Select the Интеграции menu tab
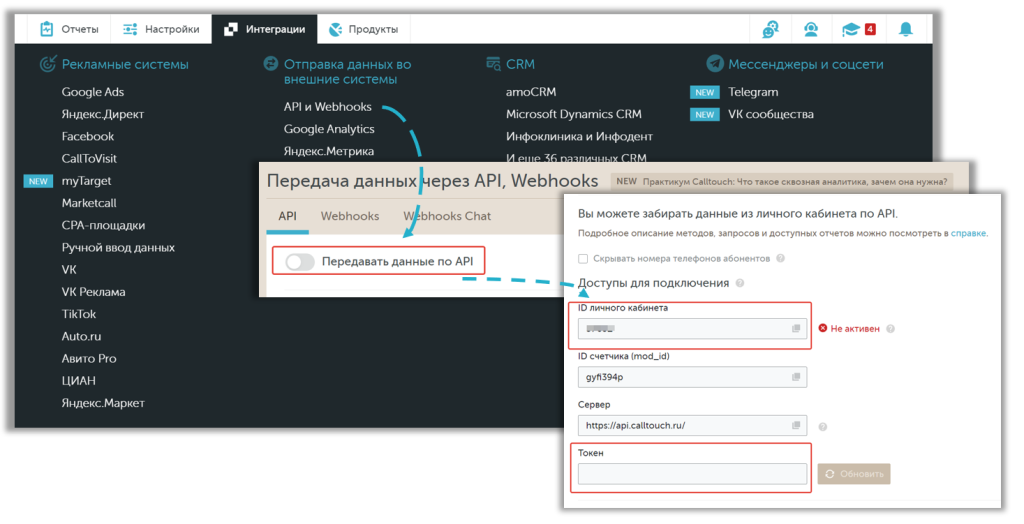This screenshot has height=524, width=1024. (x=264, y=29)
